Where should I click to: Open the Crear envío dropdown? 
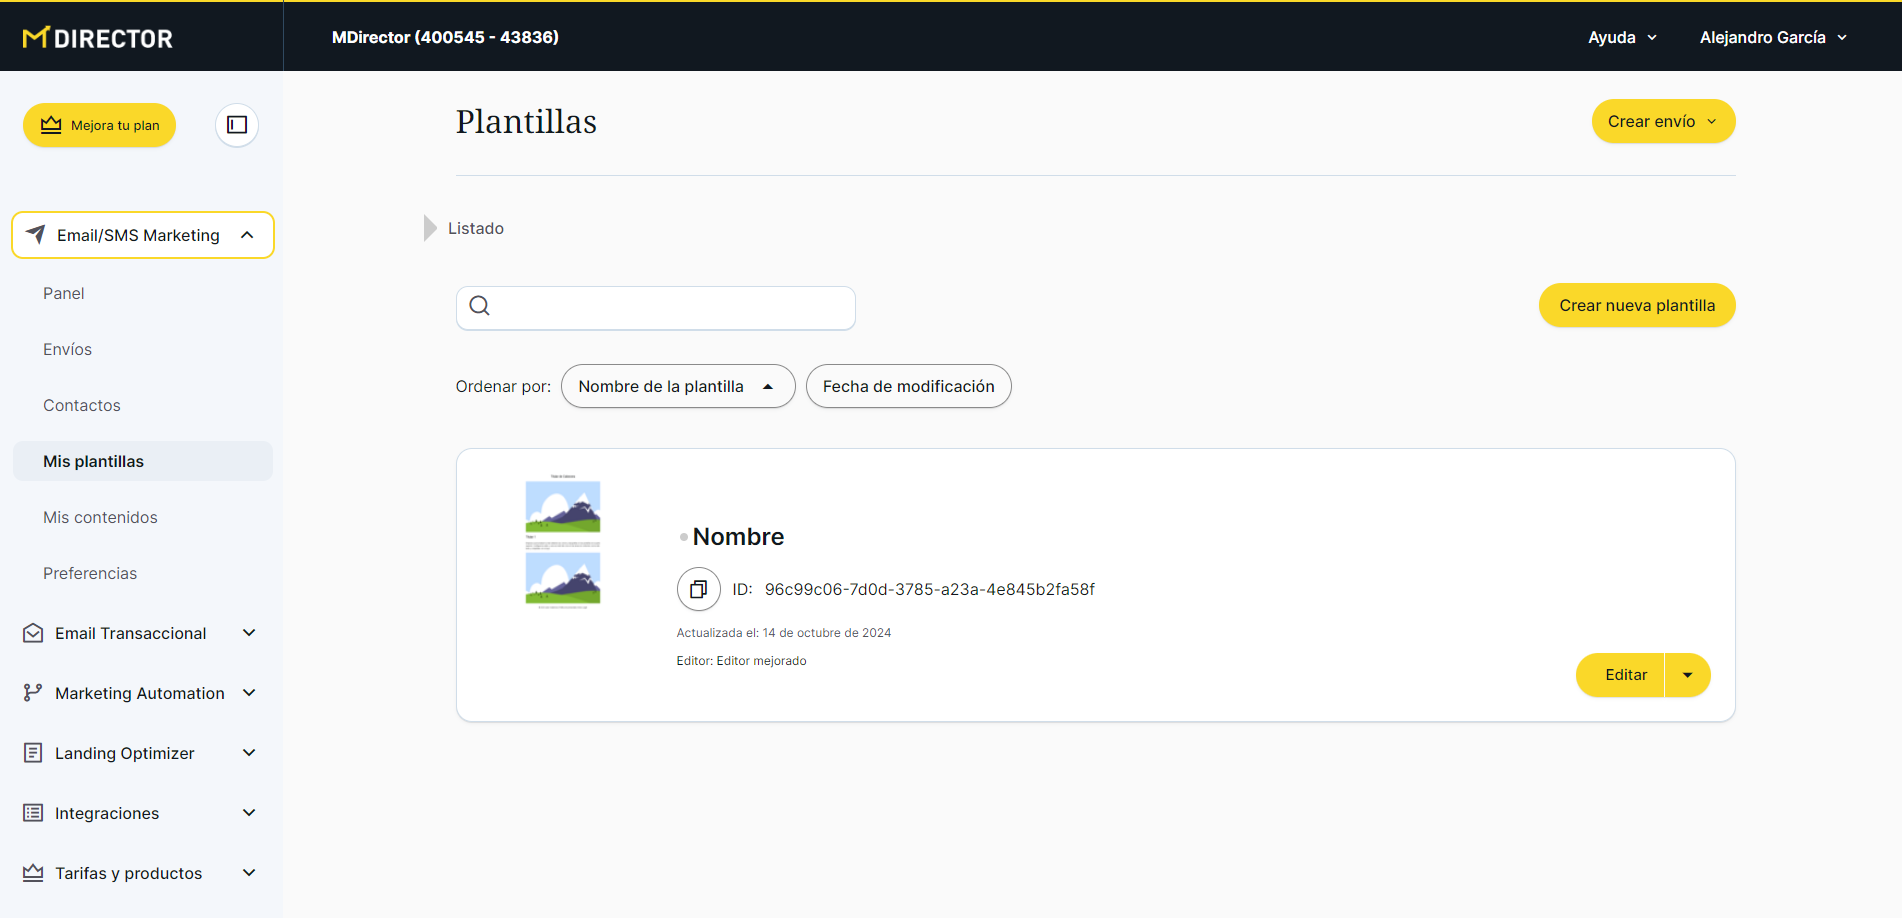[x=1663, y=121]
